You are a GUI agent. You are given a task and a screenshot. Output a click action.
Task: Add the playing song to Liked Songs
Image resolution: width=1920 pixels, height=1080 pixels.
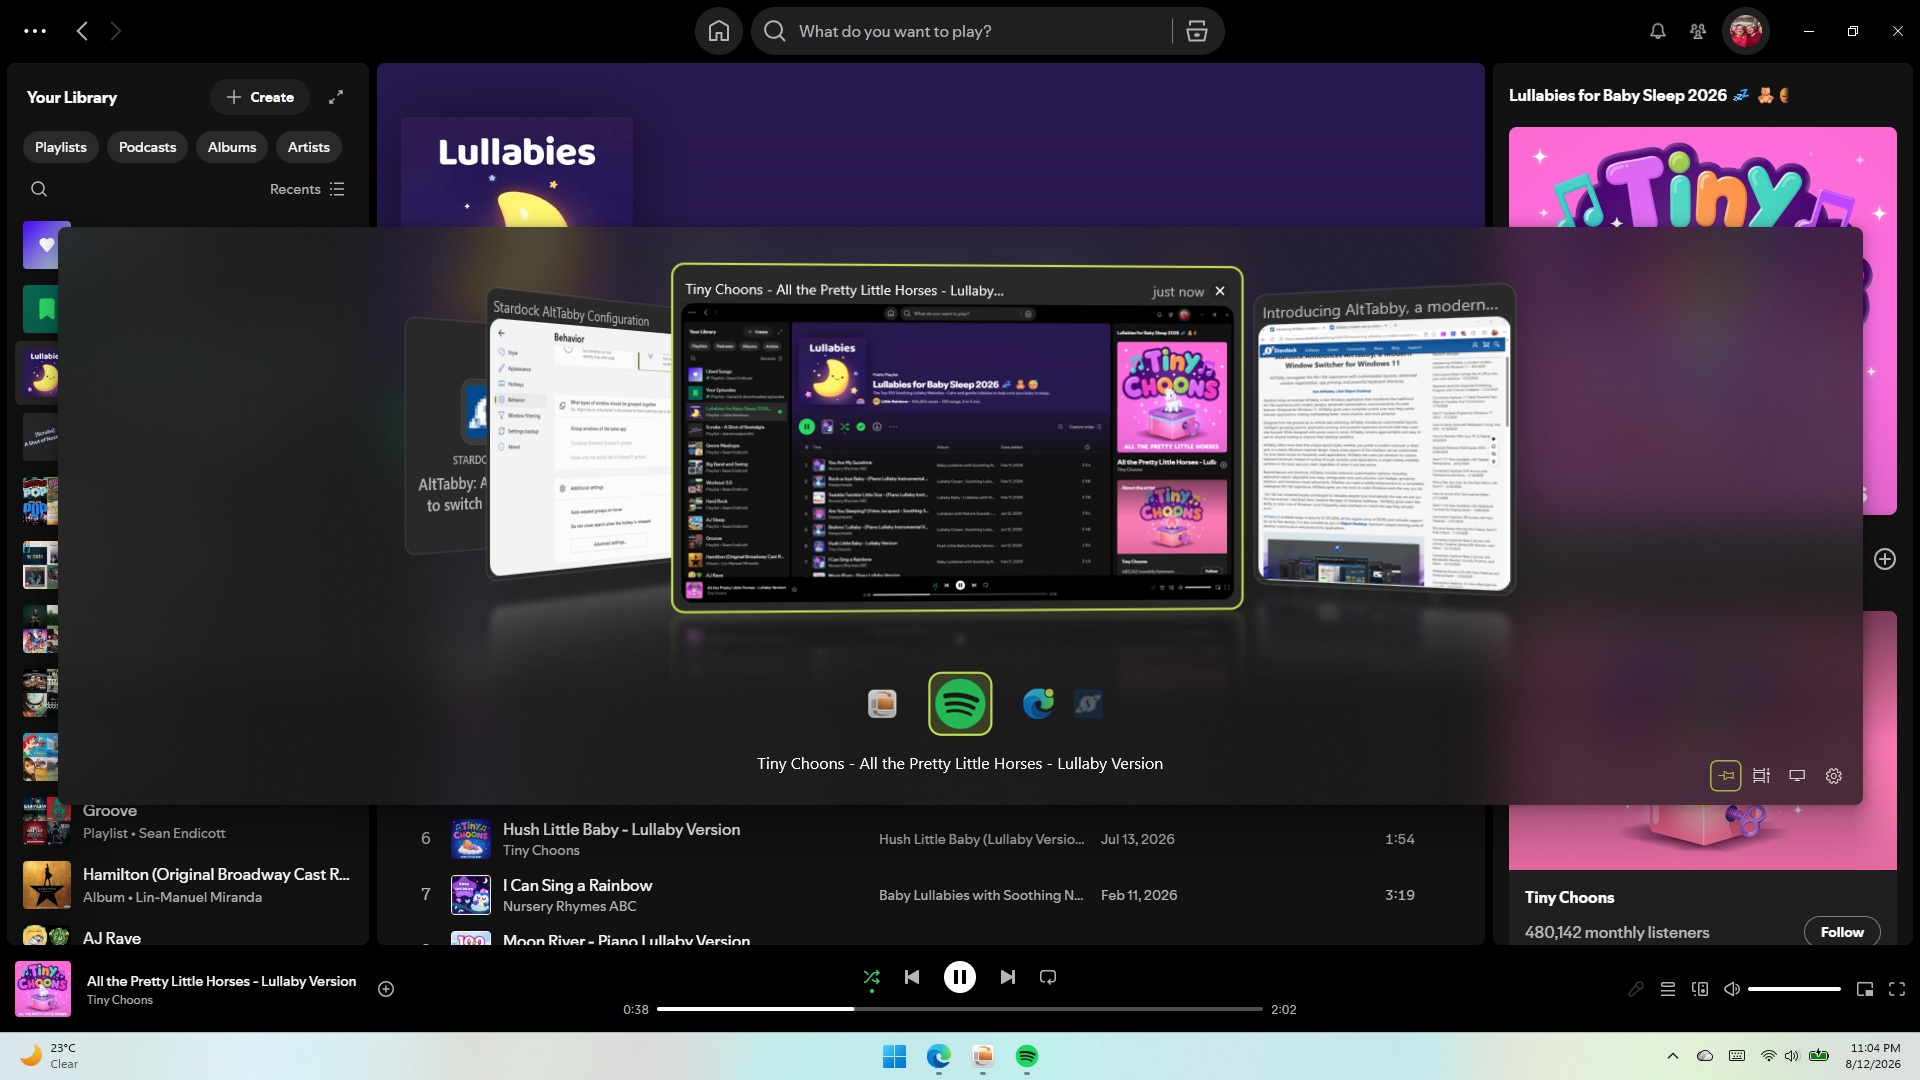(x=386, y=989)
